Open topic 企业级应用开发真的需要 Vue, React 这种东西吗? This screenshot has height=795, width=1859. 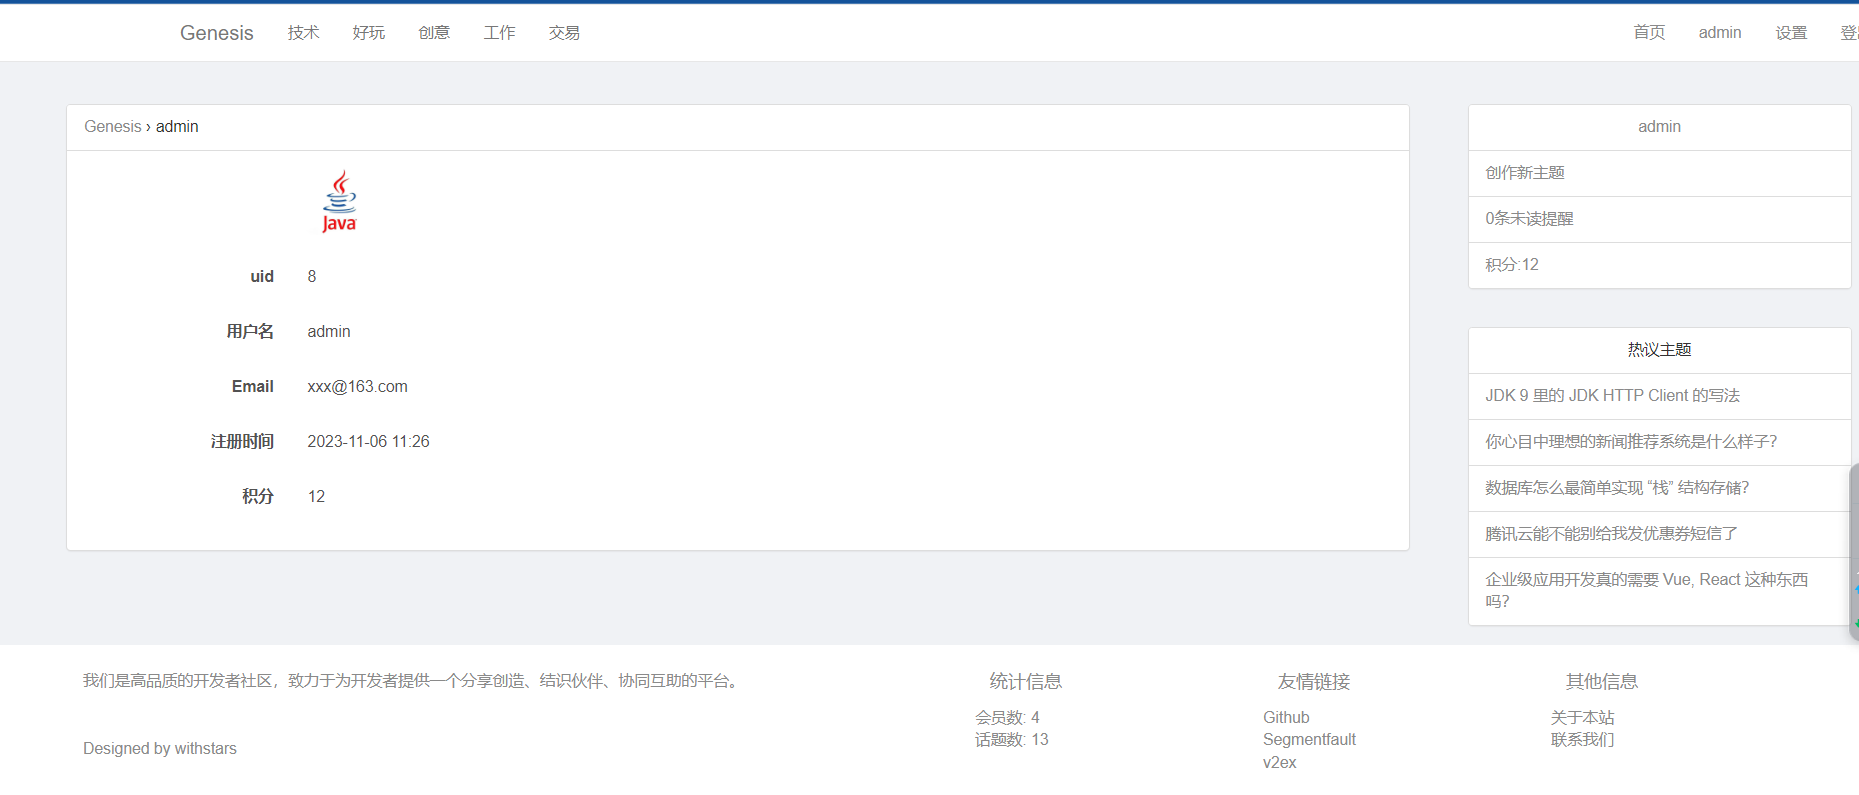click(x=1646, y=591)
